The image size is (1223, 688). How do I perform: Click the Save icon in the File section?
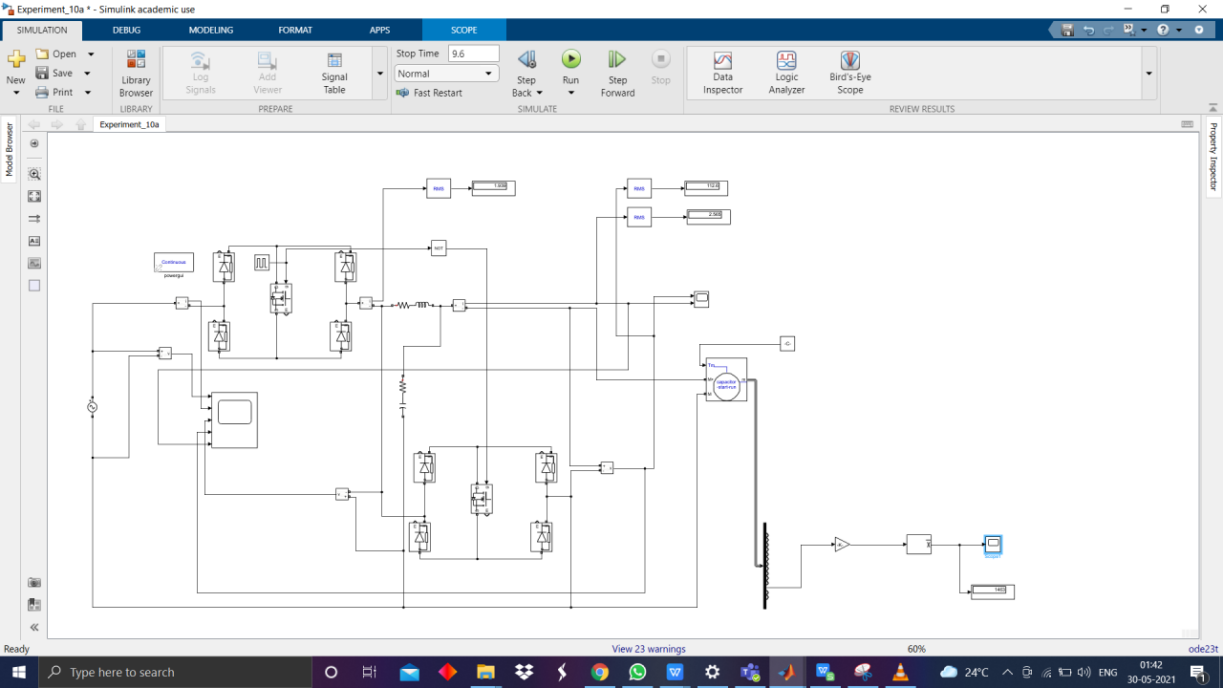(x=42, y=73)
